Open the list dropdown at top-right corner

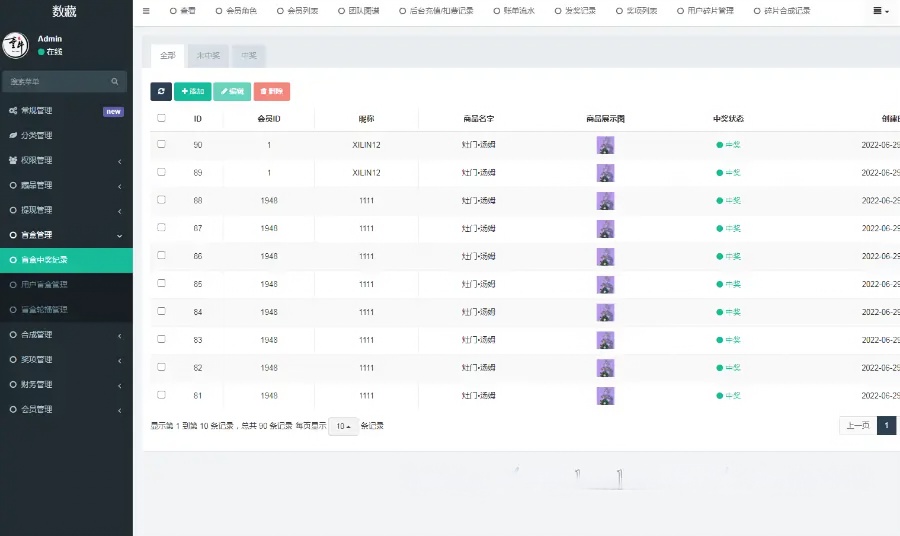(881, 11)
